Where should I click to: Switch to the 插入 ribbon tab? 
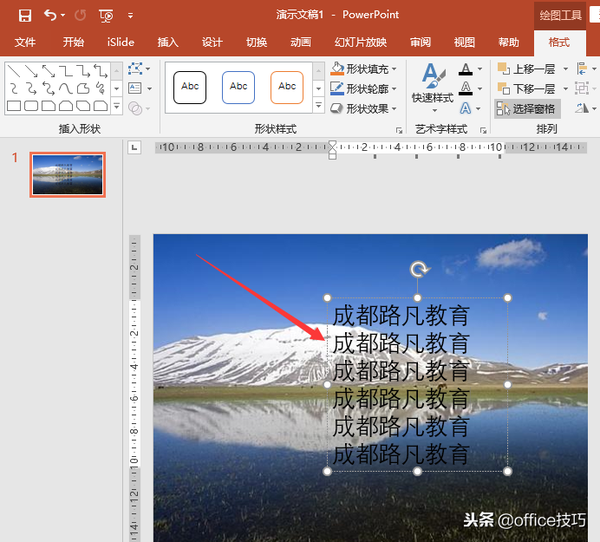pos(168,43)
